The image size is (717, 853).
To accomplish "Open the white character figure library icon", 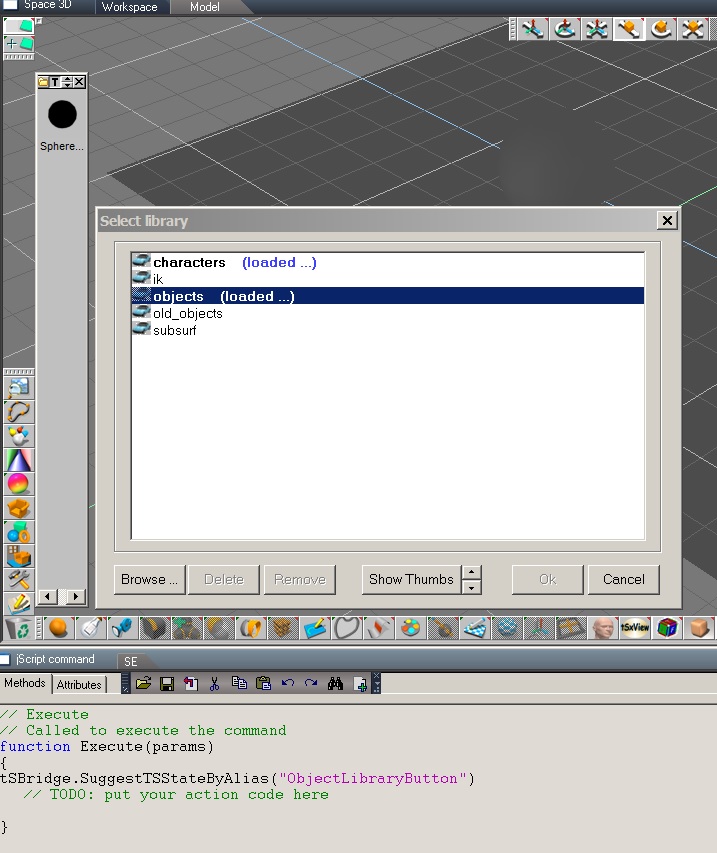I will (x=18, y=436).
